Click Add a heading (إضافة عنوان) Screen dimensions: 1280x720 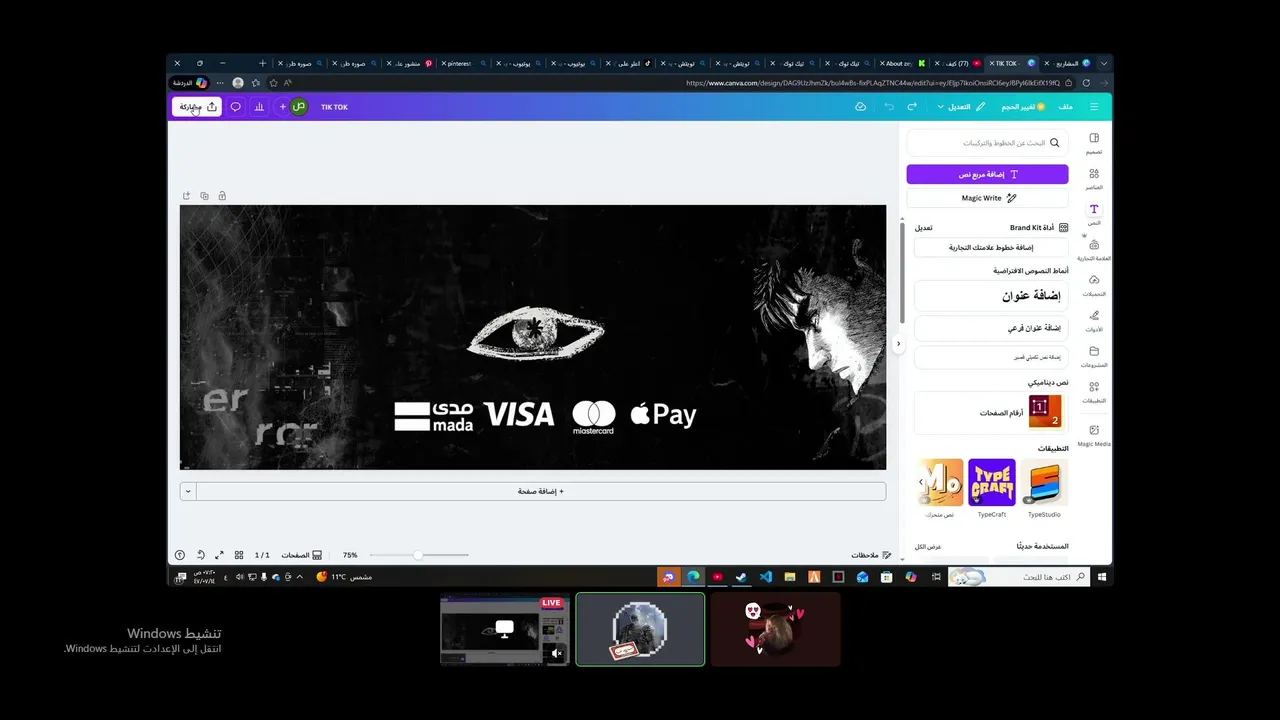(x=991, y=296)
